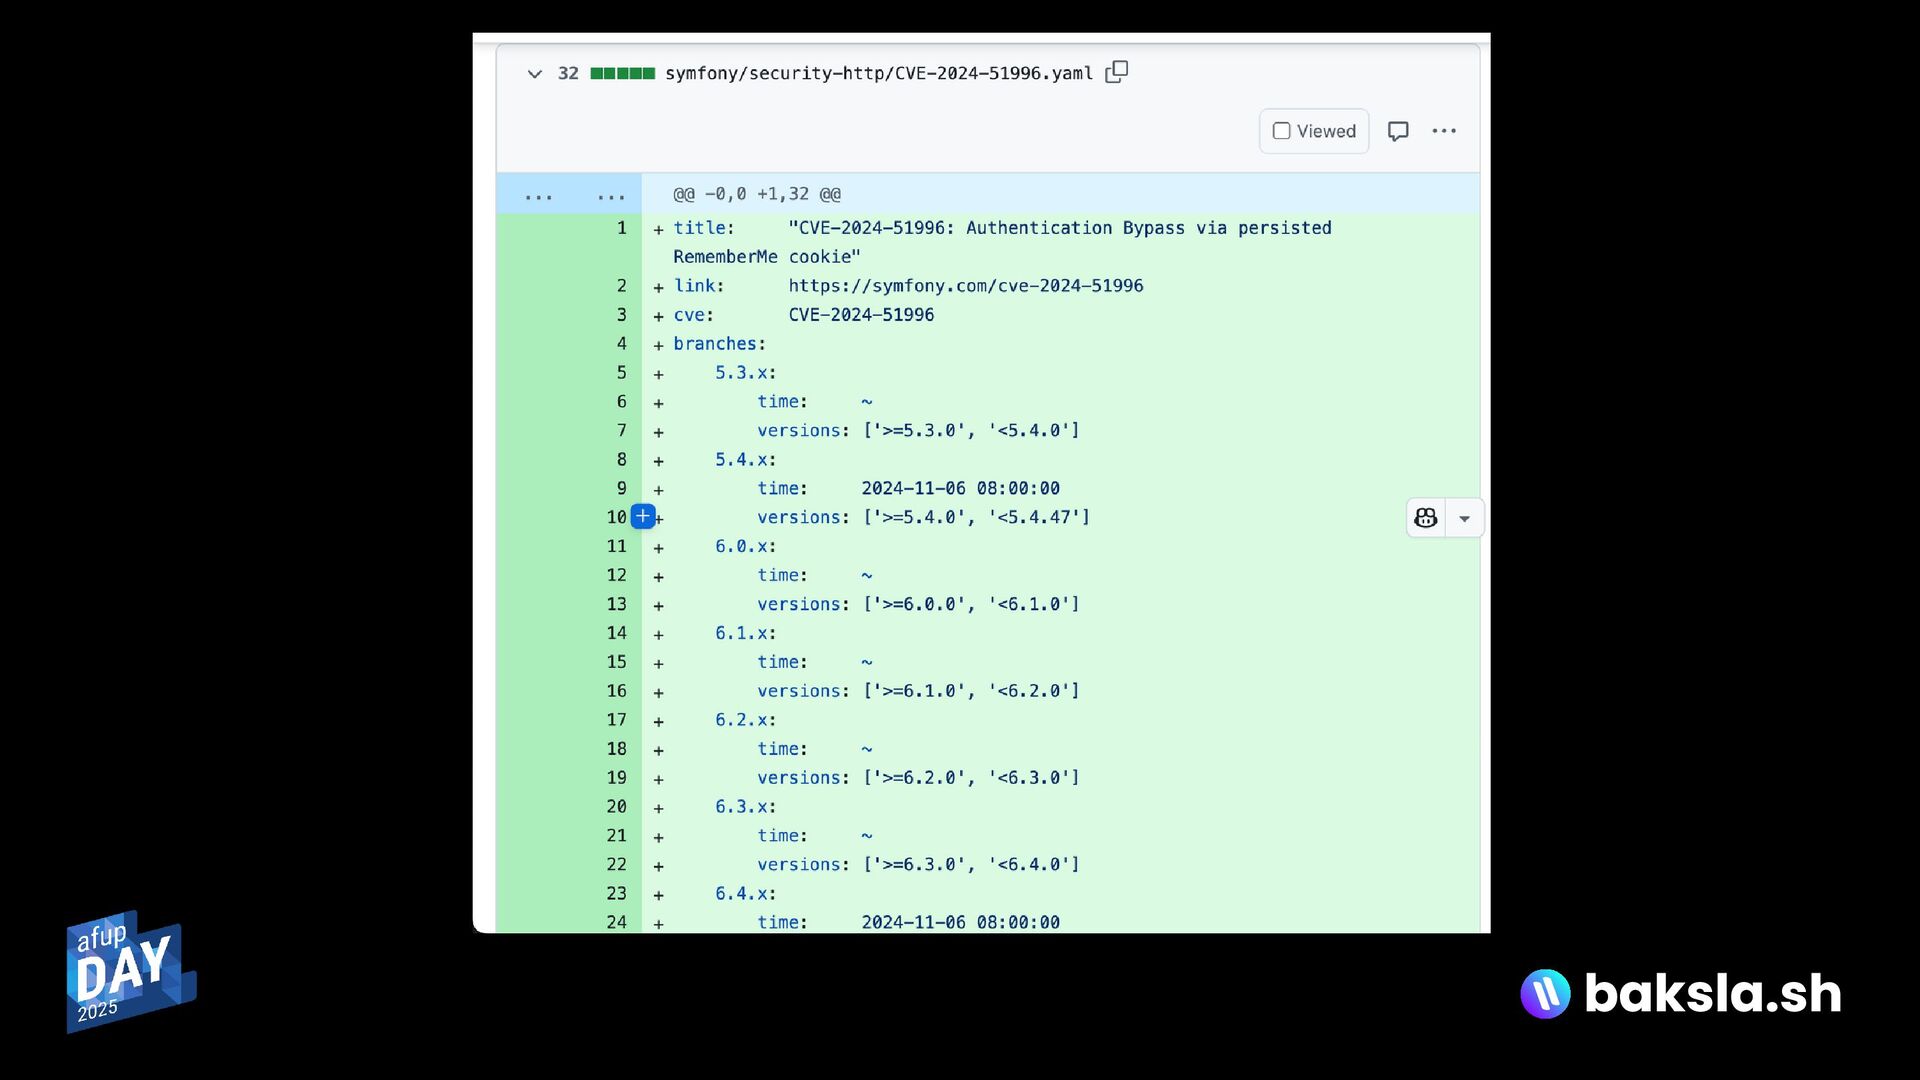Click line number 9
This screenshot has height=1080, width=1920.
click(x=622, y=488)
